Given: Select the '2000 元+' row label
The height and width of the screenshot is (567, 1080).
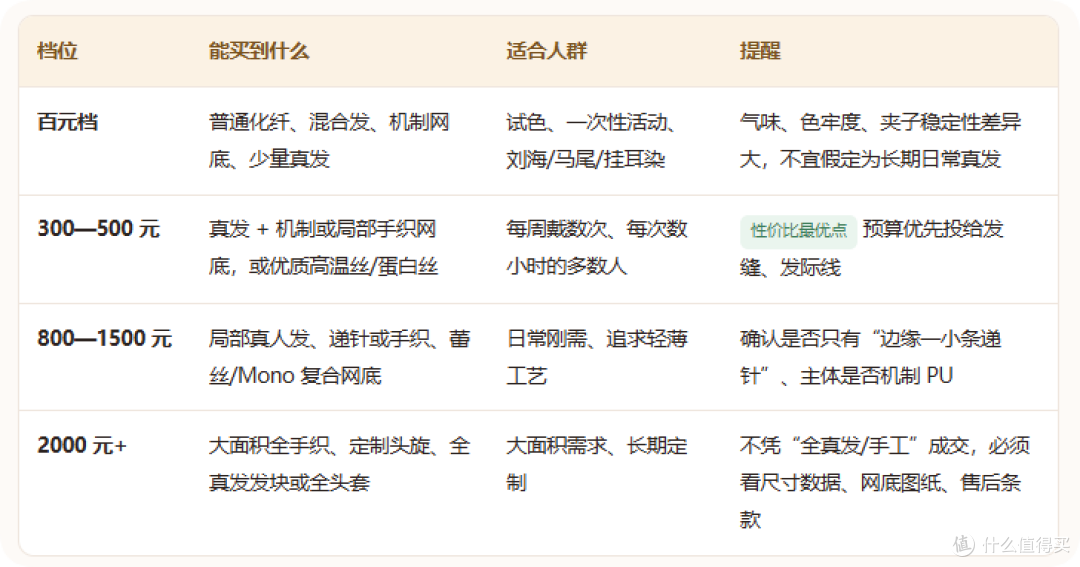Looking at the screenshot, I should coord(82,445).
